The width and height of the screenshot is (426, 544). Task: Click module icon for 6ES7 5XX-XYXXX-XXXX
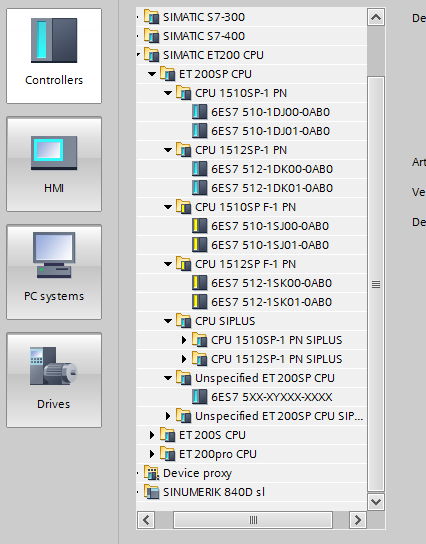199,397
